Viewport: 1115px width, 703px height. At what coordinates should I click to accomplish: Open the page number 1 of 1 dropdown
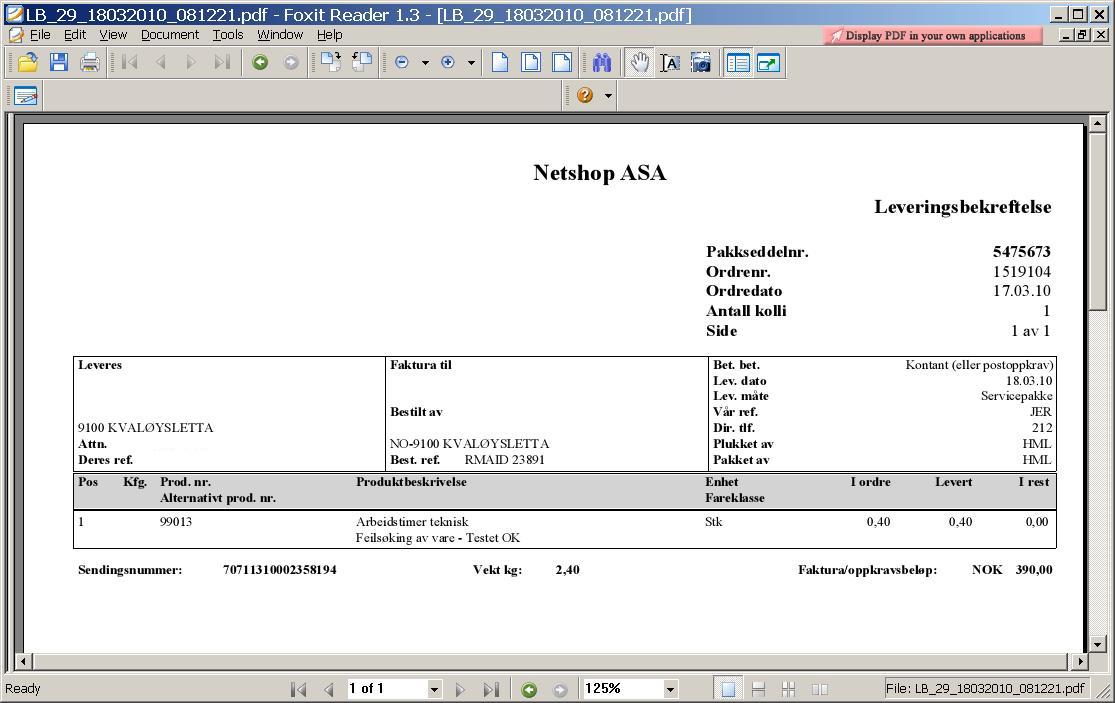coord(434,689)
